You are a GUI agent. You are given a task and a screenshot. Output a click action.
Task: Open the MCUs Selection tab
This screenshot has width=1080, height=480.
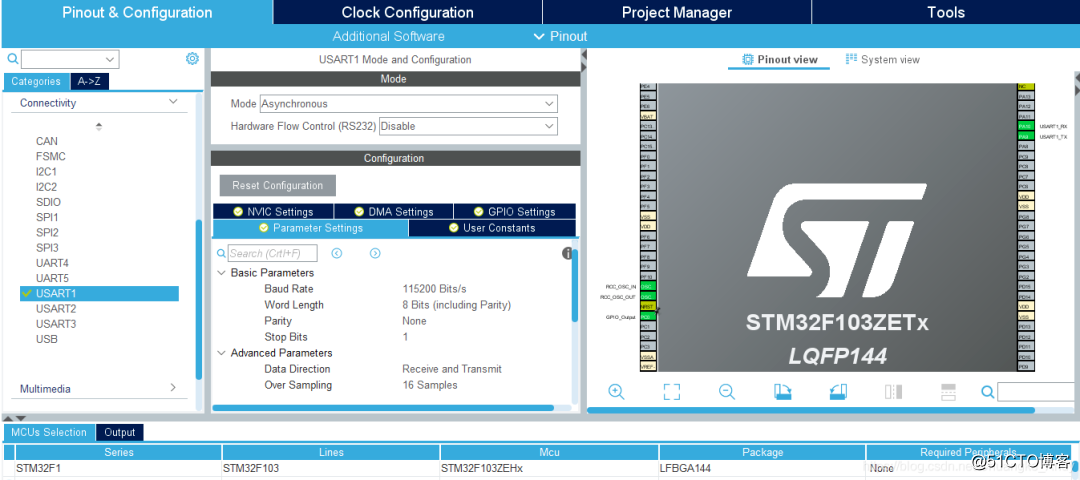tap(49, 432)
